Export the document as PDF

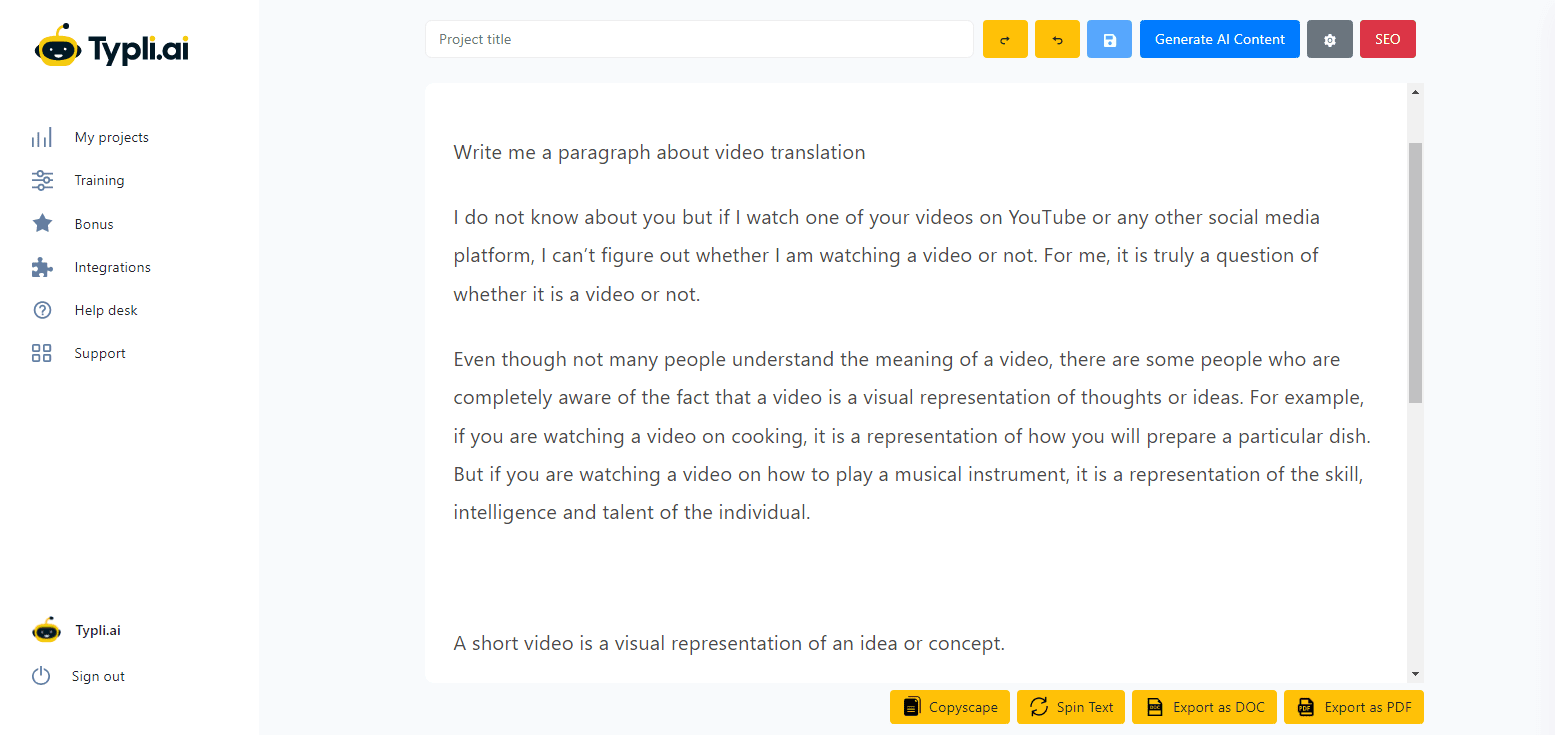pyautogui.click(x=1353, y=707)
